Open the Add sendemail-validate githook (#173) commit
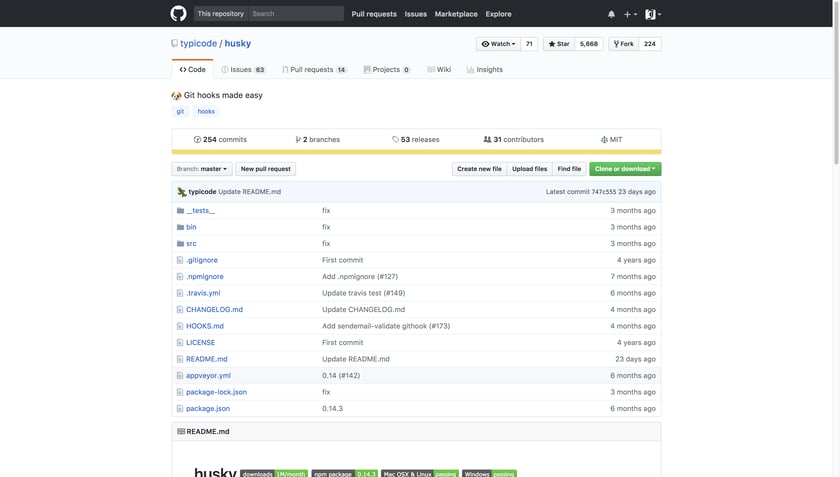840x477 pixels. pos(386,326)
